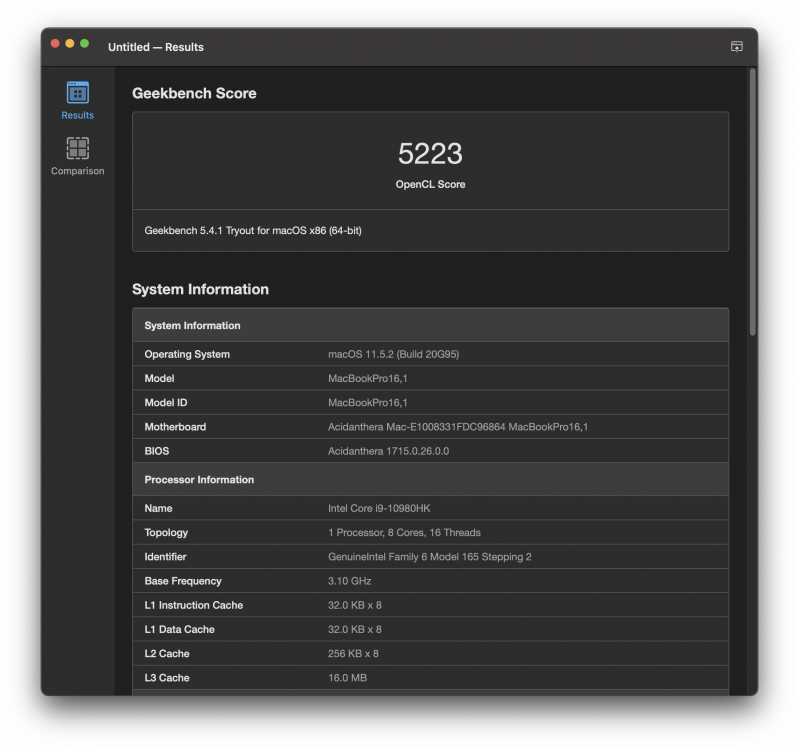Click the 'L1 Data Cache' row label
Image resolution: width=799 pixels, height=750 pixels.
[179, 629]
